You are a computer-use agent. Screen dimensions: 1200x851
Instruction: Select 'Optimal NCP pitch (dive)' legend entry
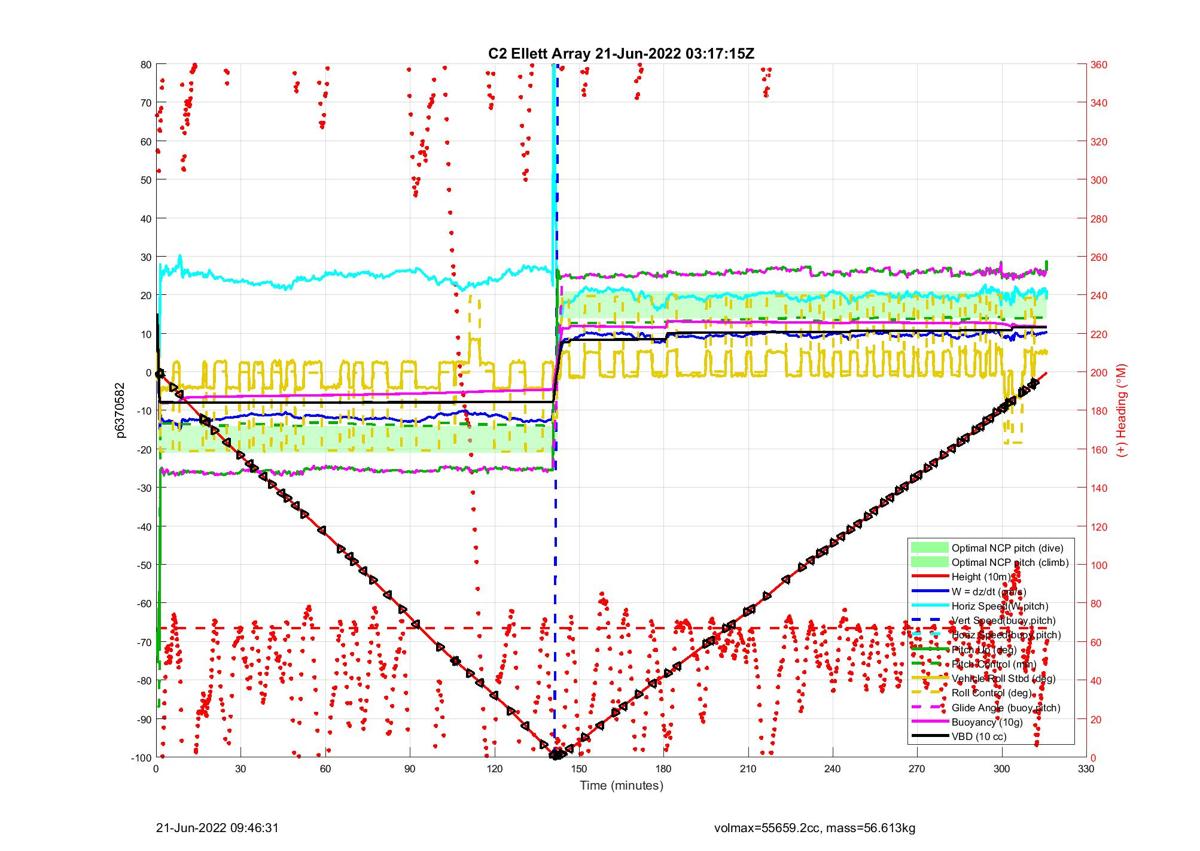click(x=1007, y=548)
